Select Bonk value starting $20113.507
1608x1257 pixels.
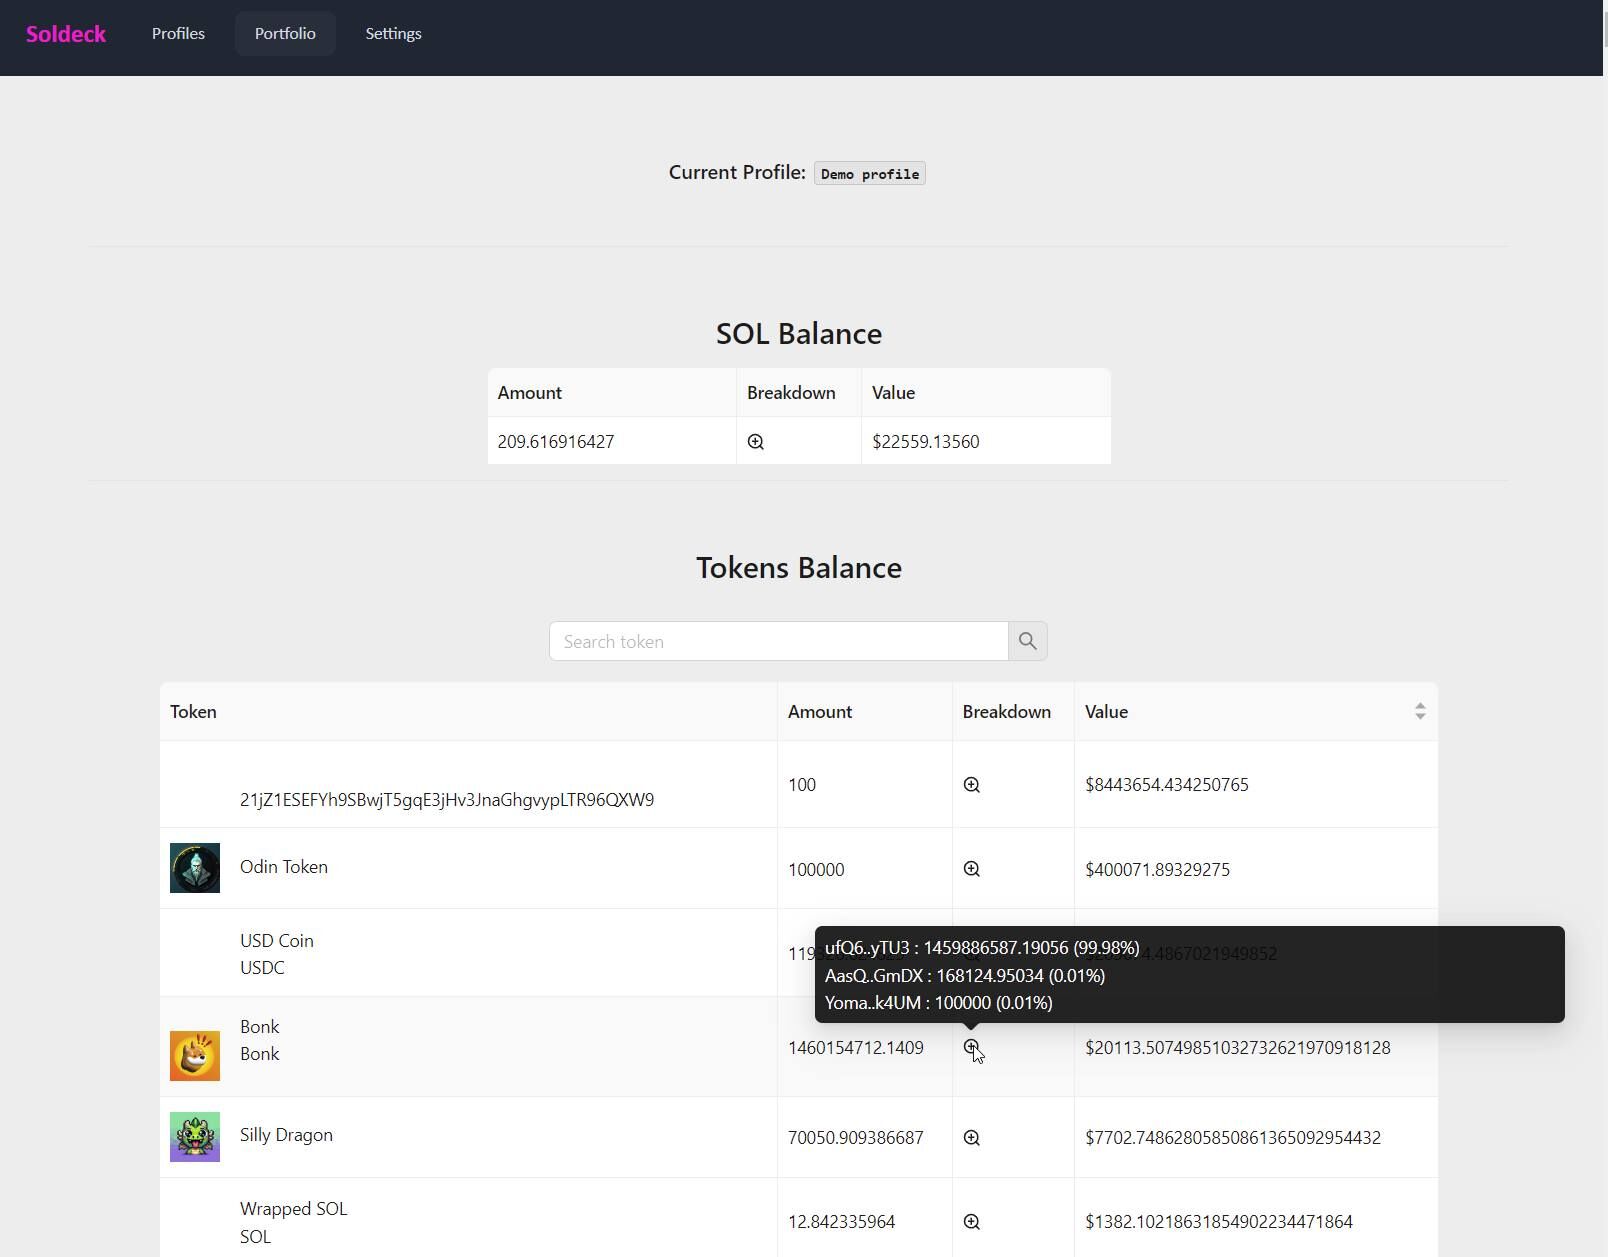pos(1238,1048)
